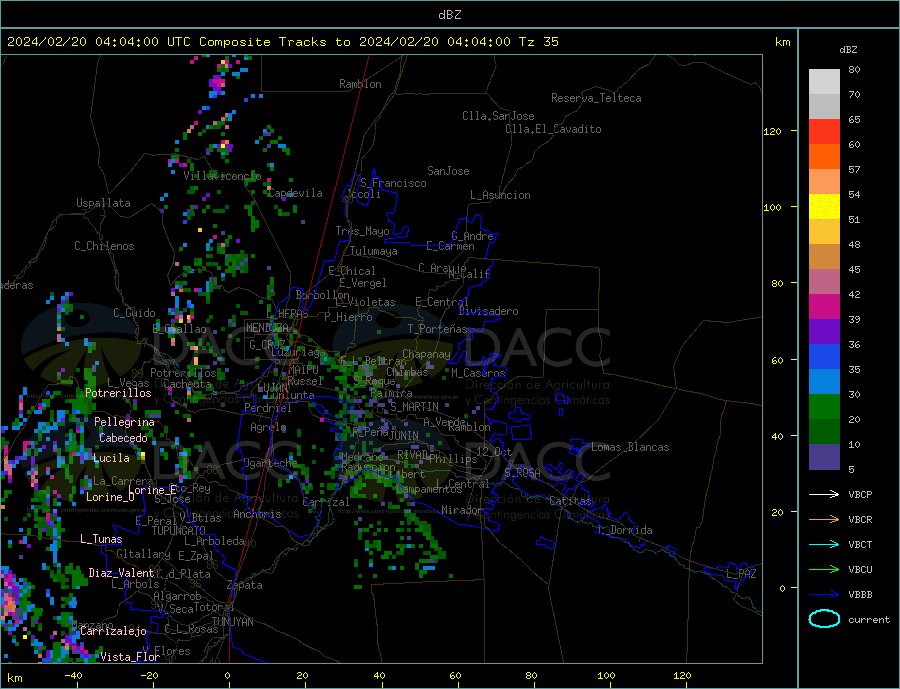Pick the red swatch in dBZ scale

point(824,131)
